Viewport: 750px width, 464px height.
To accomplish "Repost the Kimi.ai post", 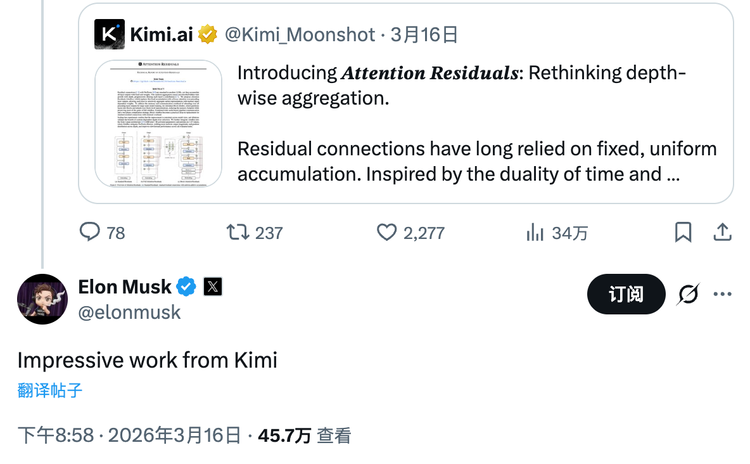I will 238,232.
